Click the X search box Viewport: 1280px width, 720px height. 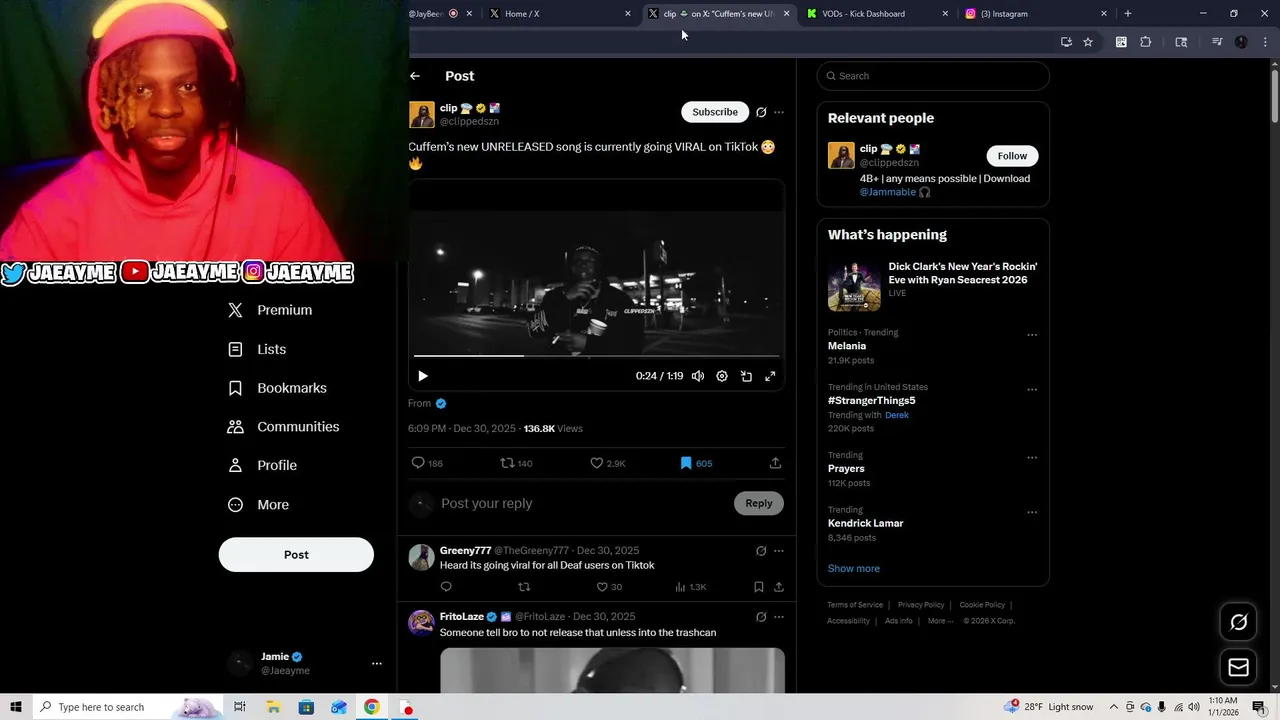click(933, 76)
